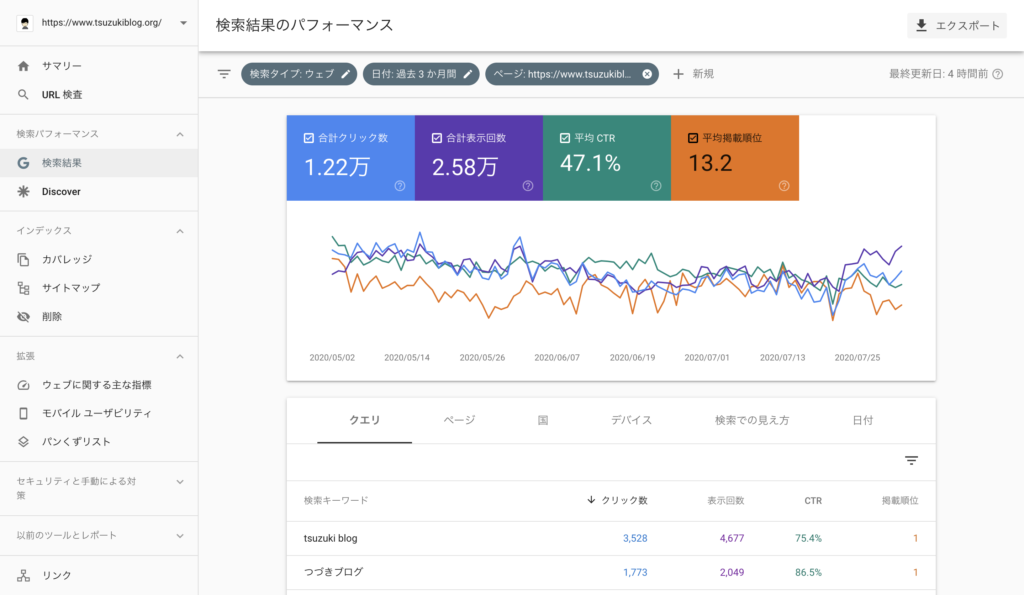Open help icon on 合計表示回数 card
This screenshot has height=595, width=1024.
pyautogui.click(x=528, y=186)
